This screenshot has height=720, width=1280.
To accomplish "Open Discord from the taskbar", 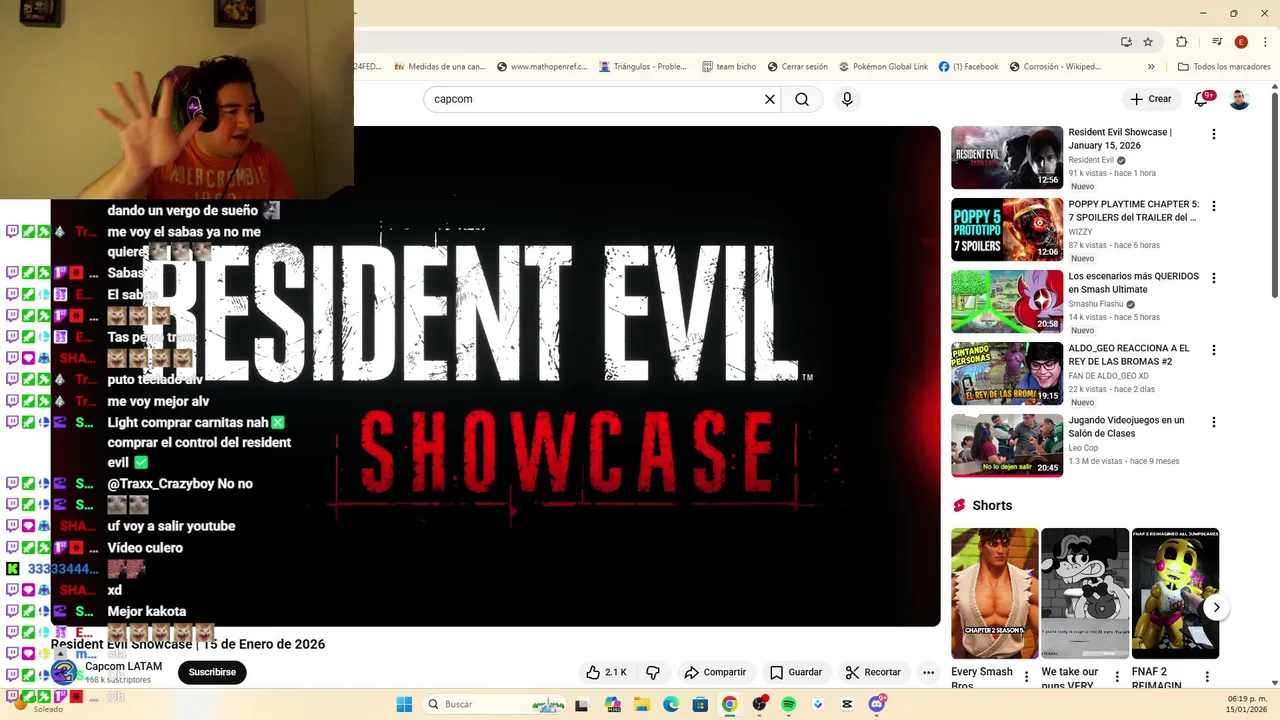I will [x=877, y=704].
